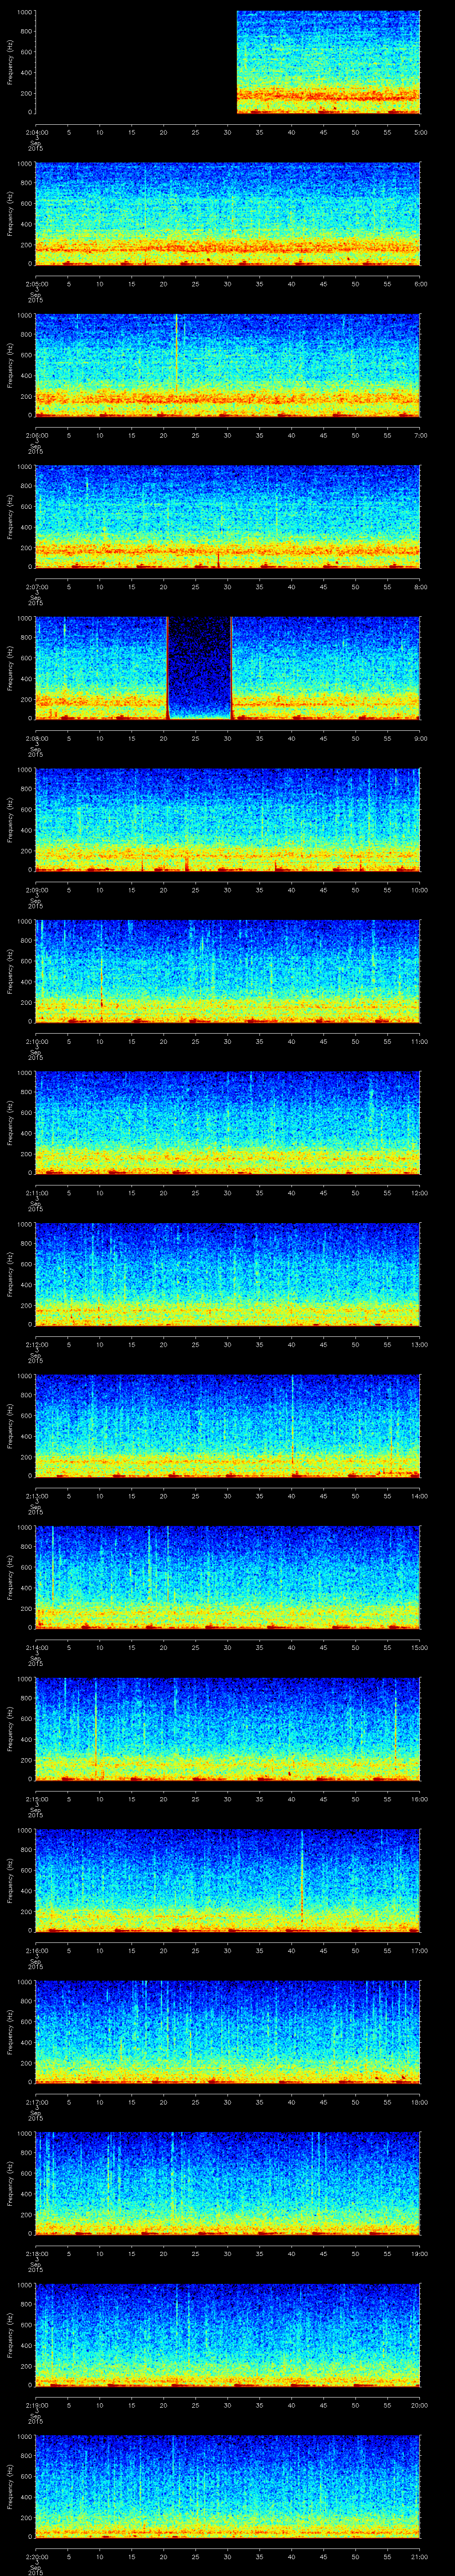Click the 5:00 end time label
This screenshot has height=2576, width=455.
421,132
